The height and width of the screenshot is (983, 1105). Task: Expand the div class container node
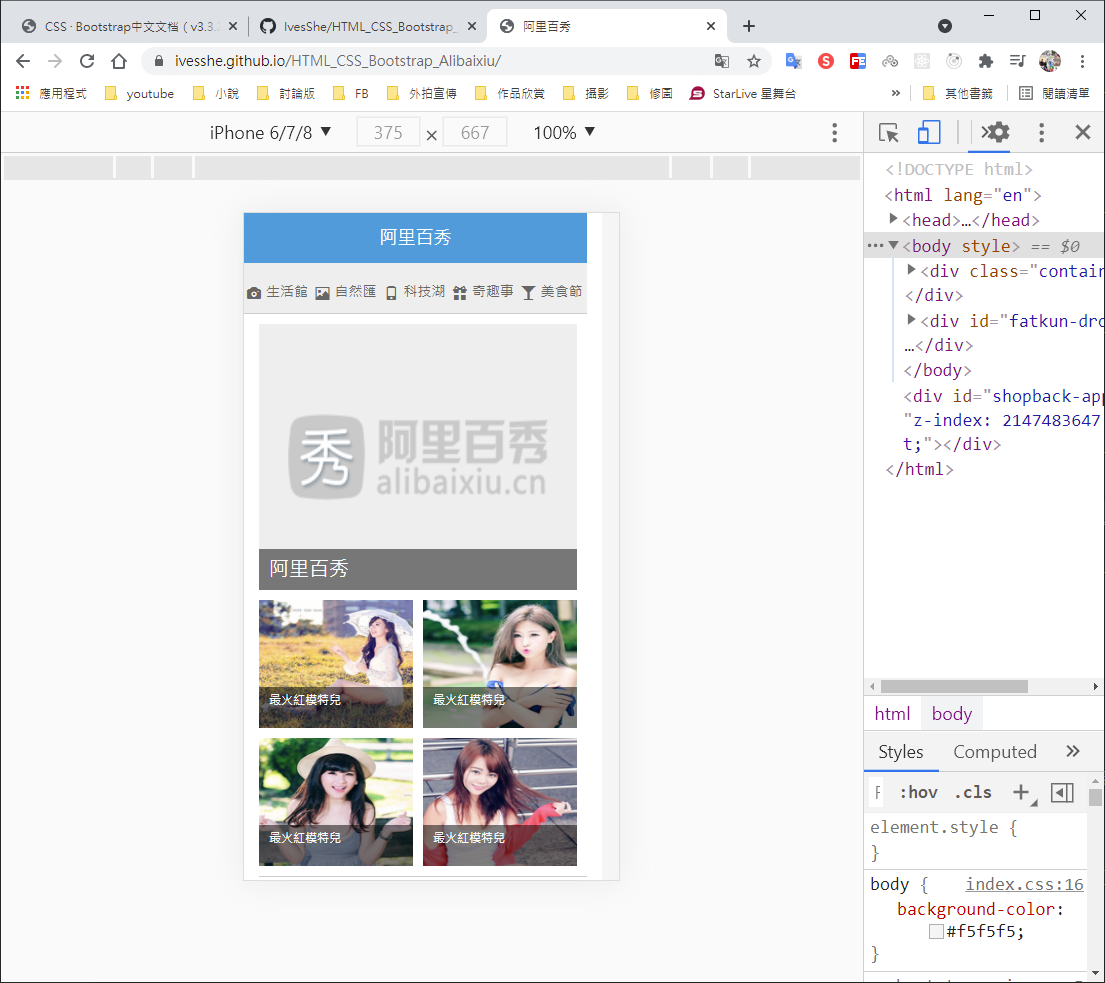911,270
